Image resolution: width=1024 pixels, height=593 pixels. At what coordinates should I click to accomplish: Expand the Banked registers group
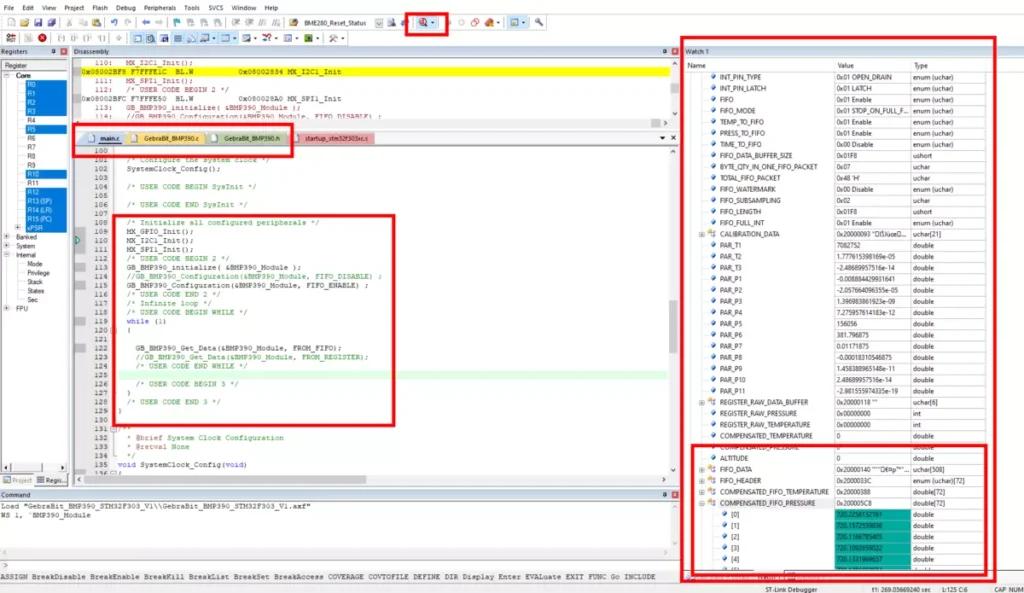7,237
